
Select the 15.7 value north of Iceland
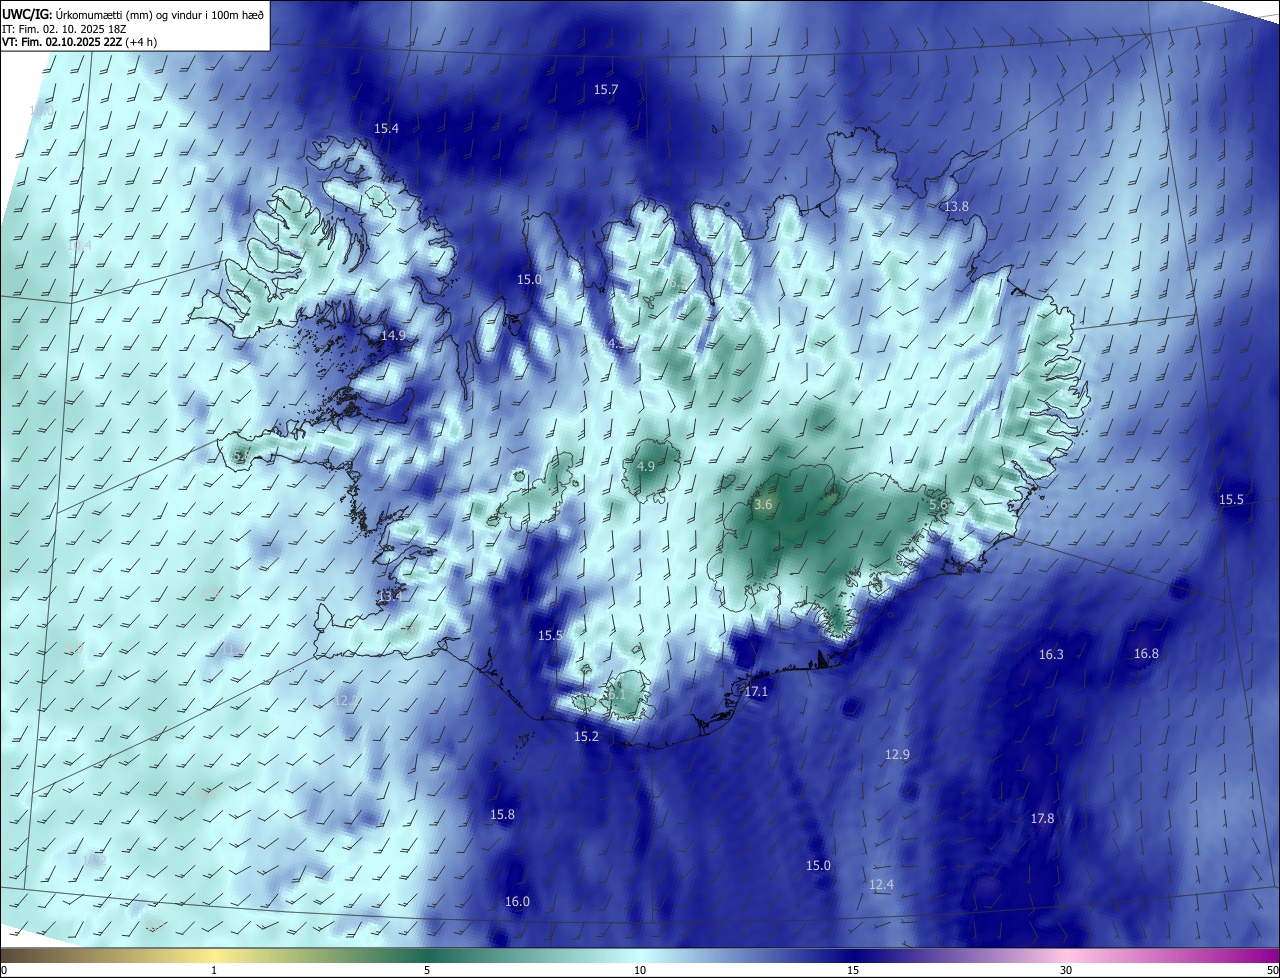606,90
